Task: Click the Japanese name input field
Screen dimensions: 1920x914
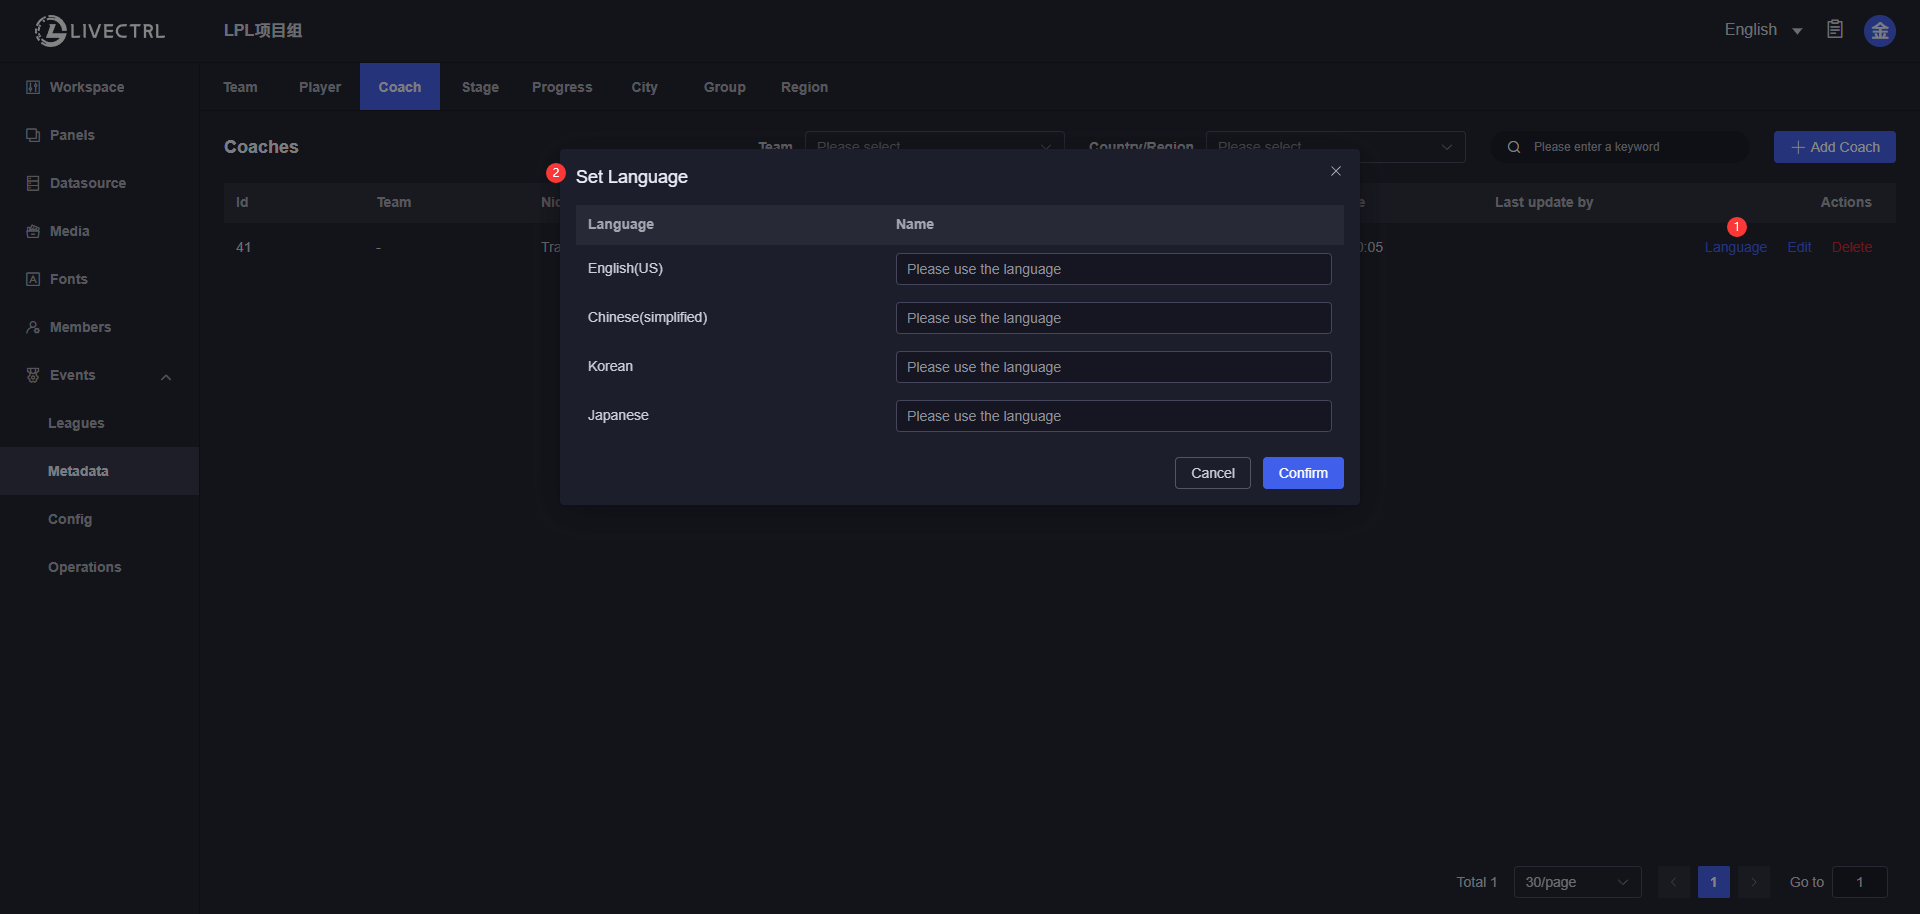Action: pyautogui.click(x=1112, y=416)
